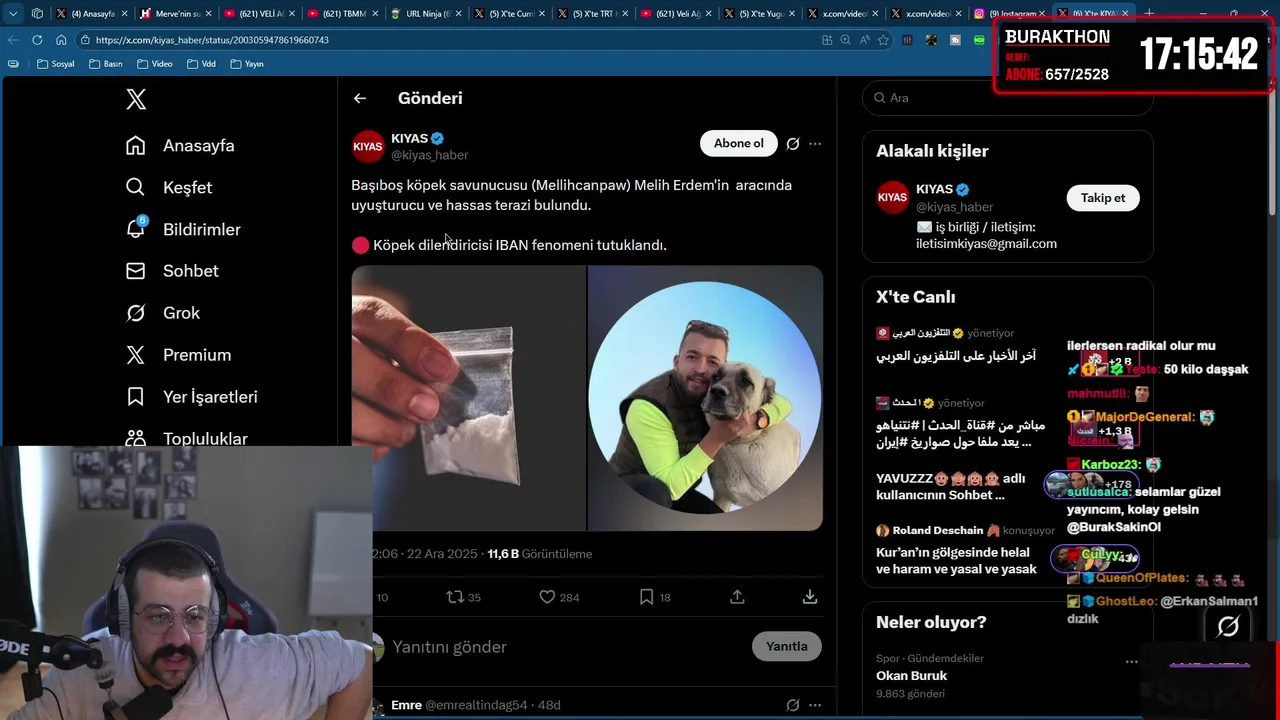Open the YAVUZZZ Sohbet live item
The height and width of the screenshot is (720, 1280).
[950, 487]
